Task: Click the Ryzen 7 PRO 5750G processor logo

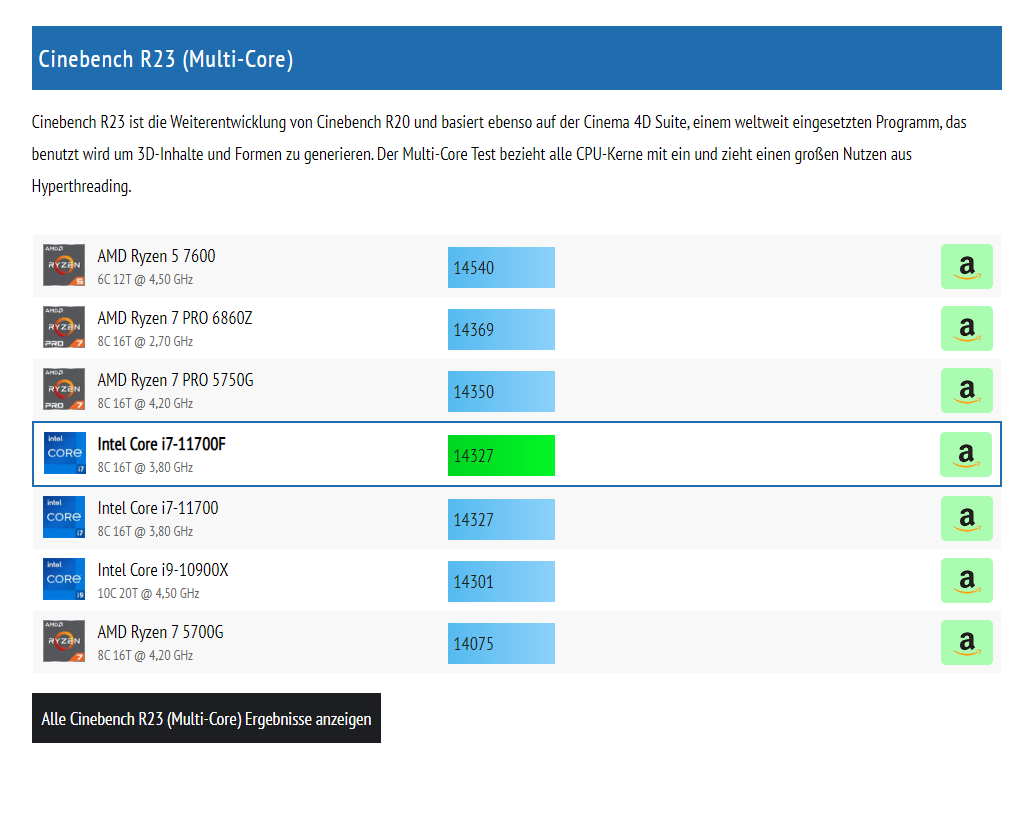Action: pyautogui.click(x=64, y=389)
